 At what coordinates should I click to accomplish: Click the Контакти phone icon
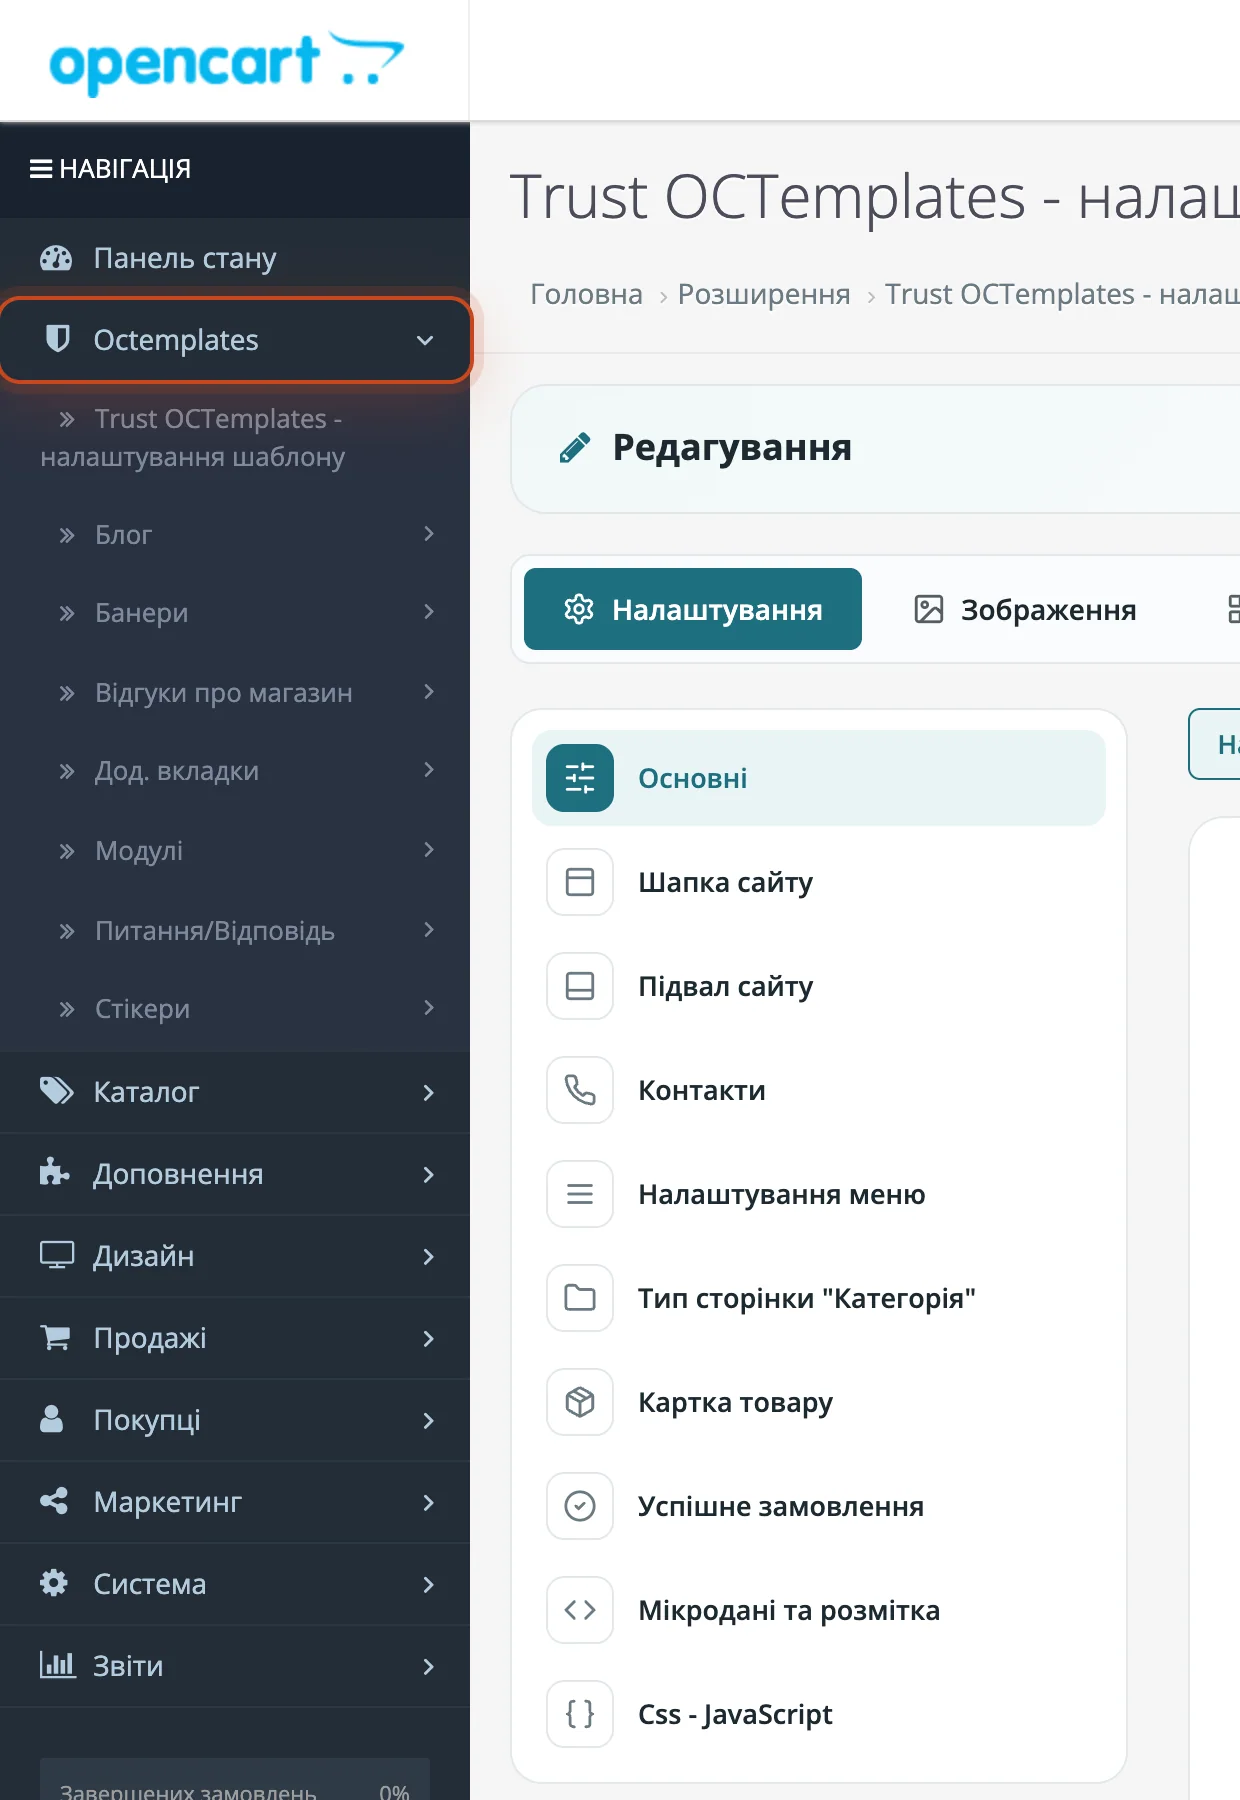pyautogui.click(x=580, y=1090)
